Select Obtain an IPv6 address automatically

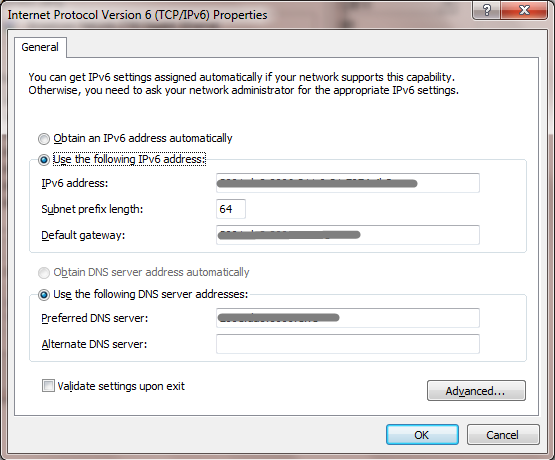(x=44, y=139)
